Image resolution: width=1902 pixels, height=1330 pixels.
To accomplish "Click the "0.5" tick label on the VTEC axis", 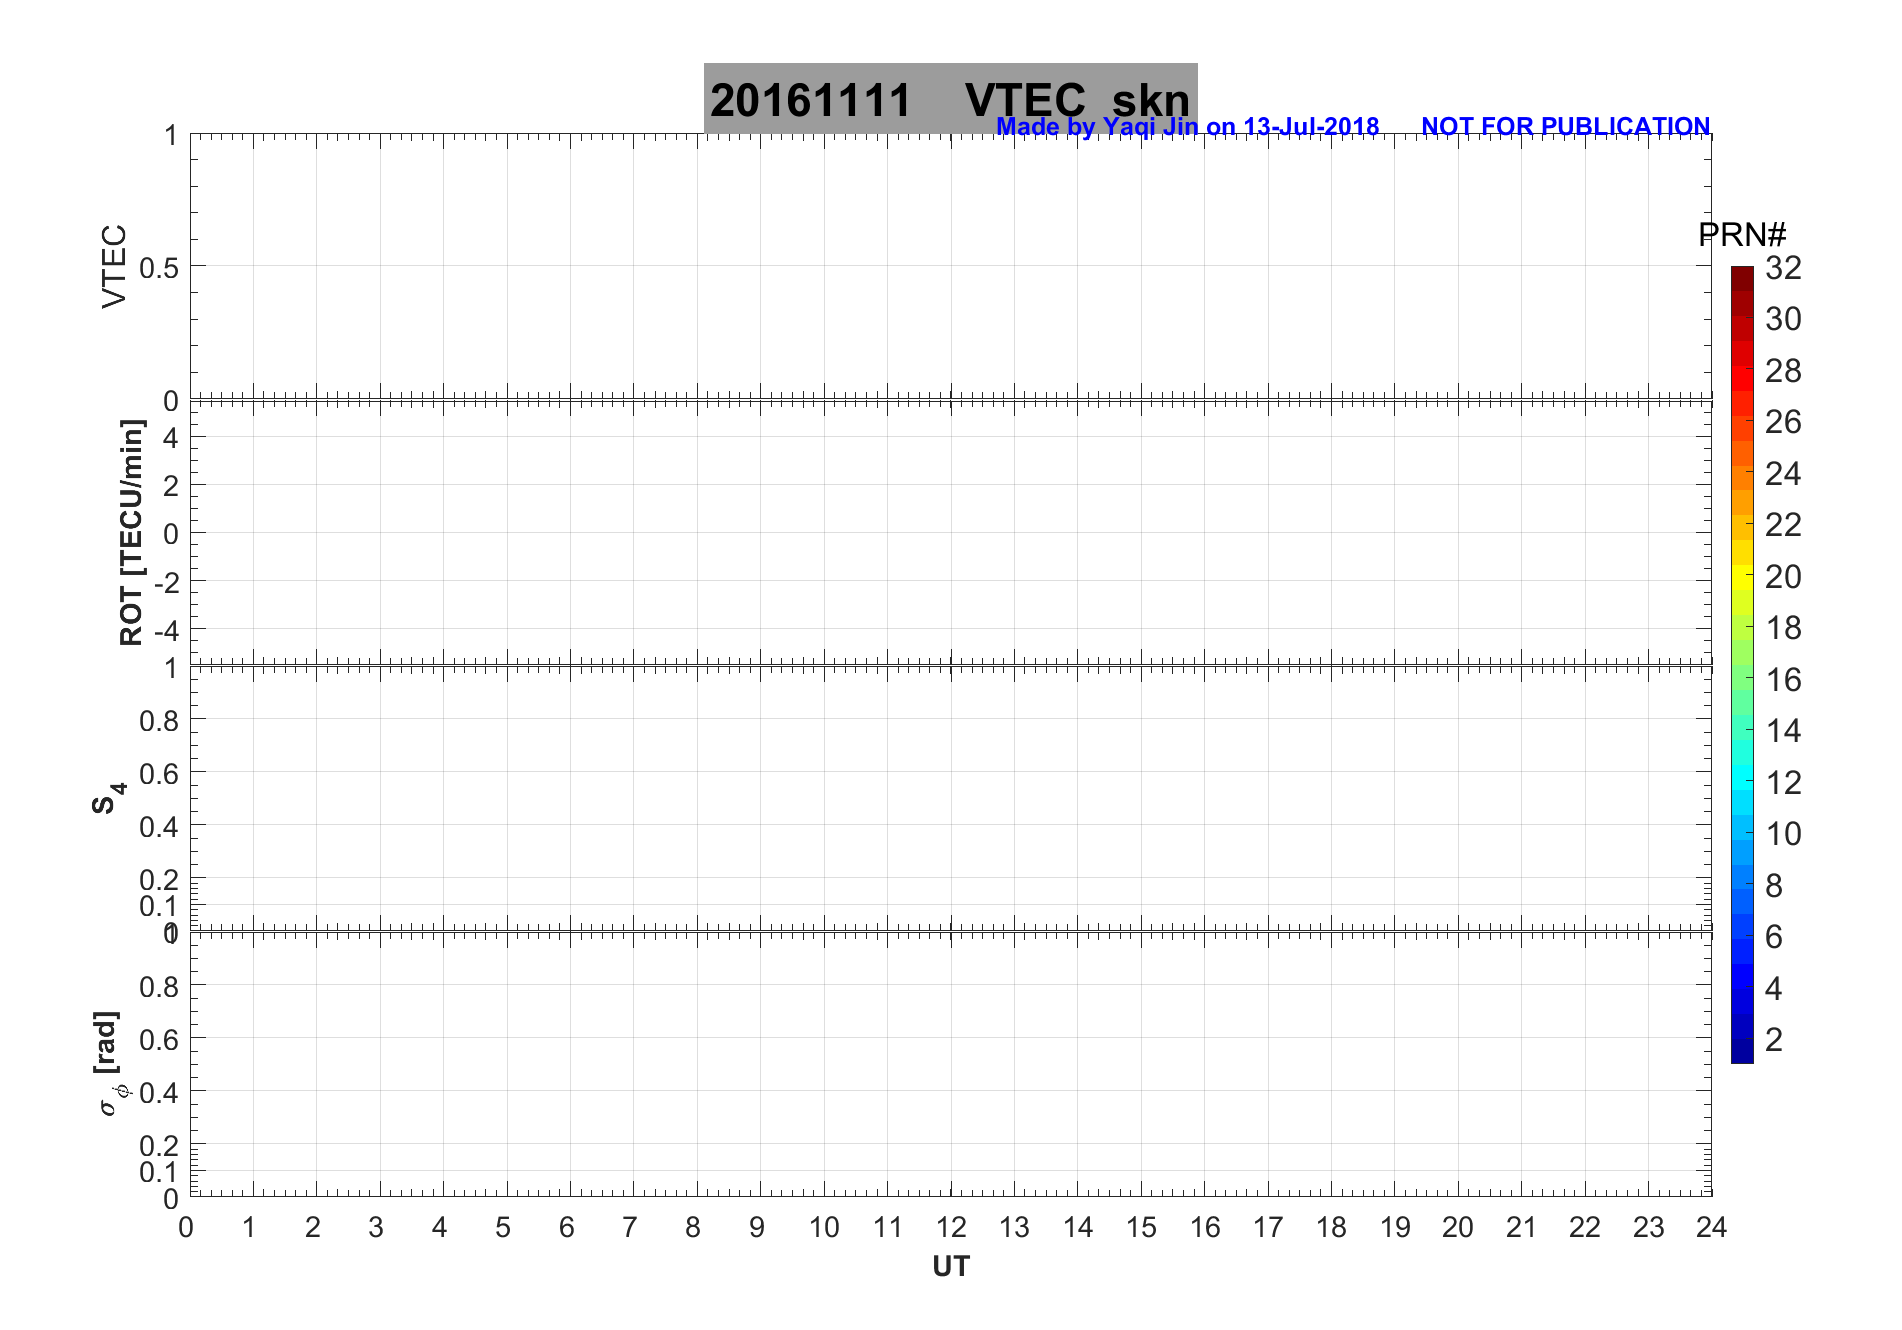I will pos(159,268).
